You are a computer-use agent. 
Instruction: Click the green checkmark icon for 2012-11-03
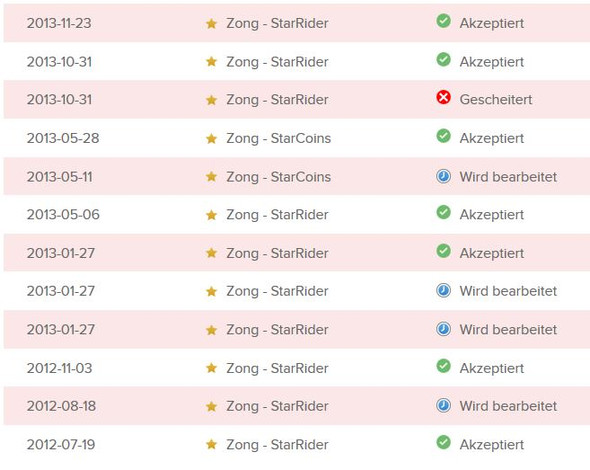[443, 366]
